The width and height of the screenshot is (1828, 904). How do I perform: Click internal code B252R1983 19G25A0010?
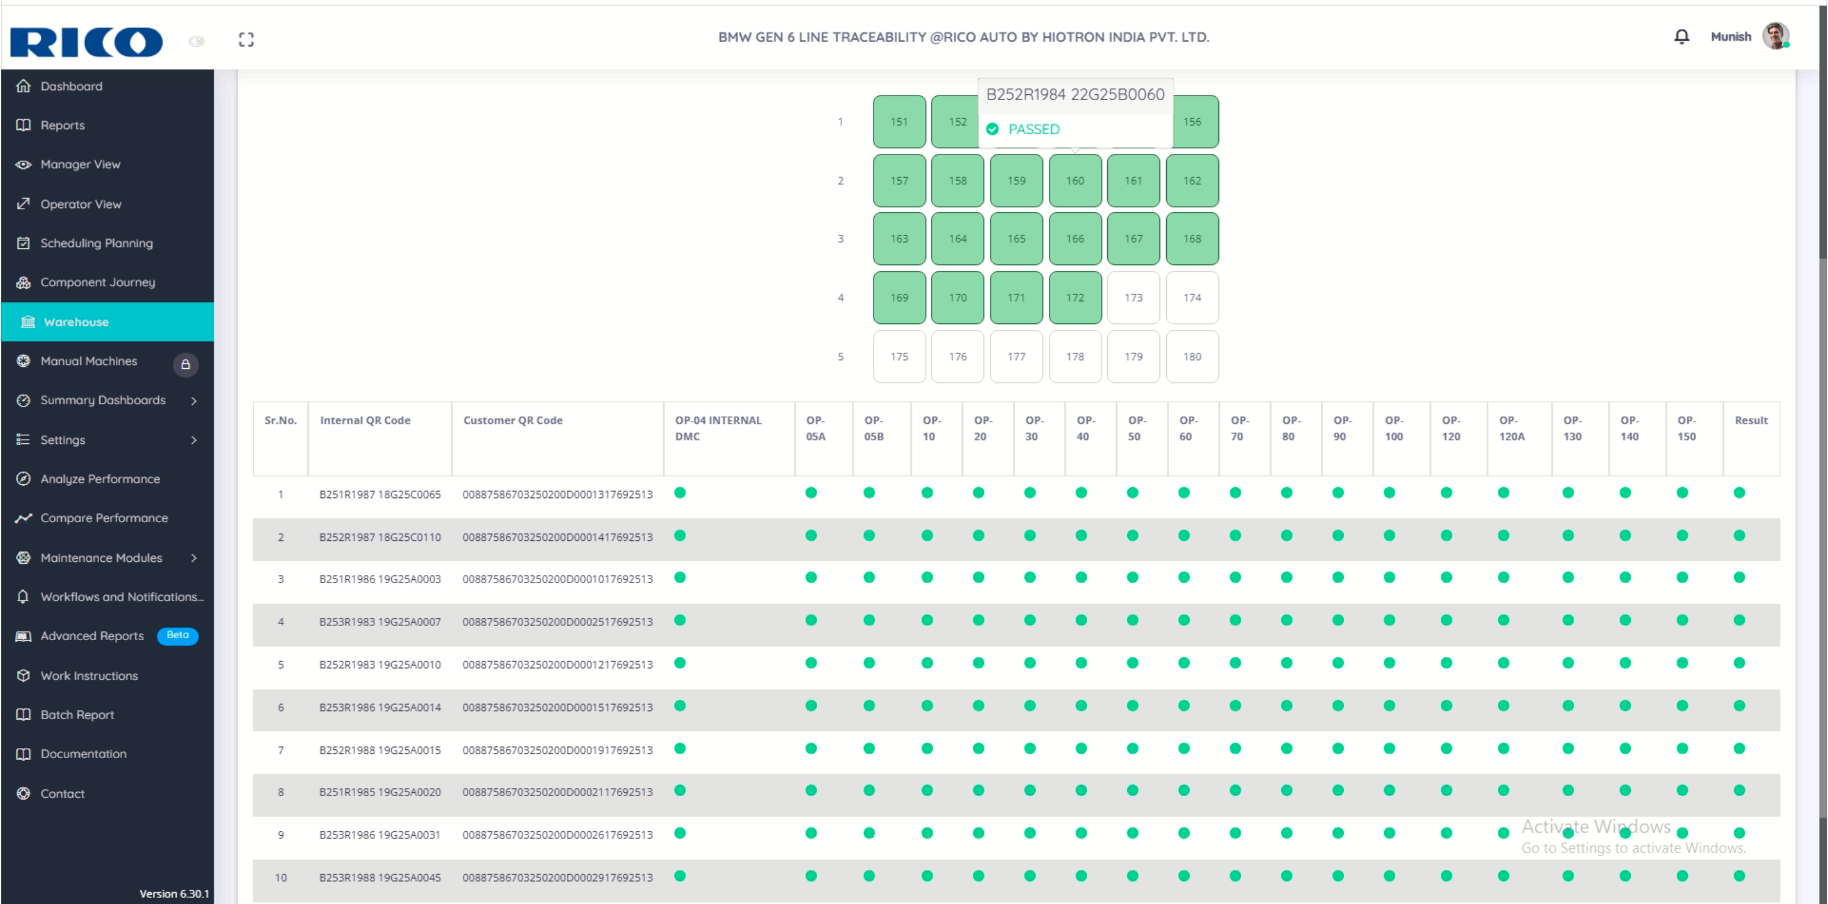380,665
